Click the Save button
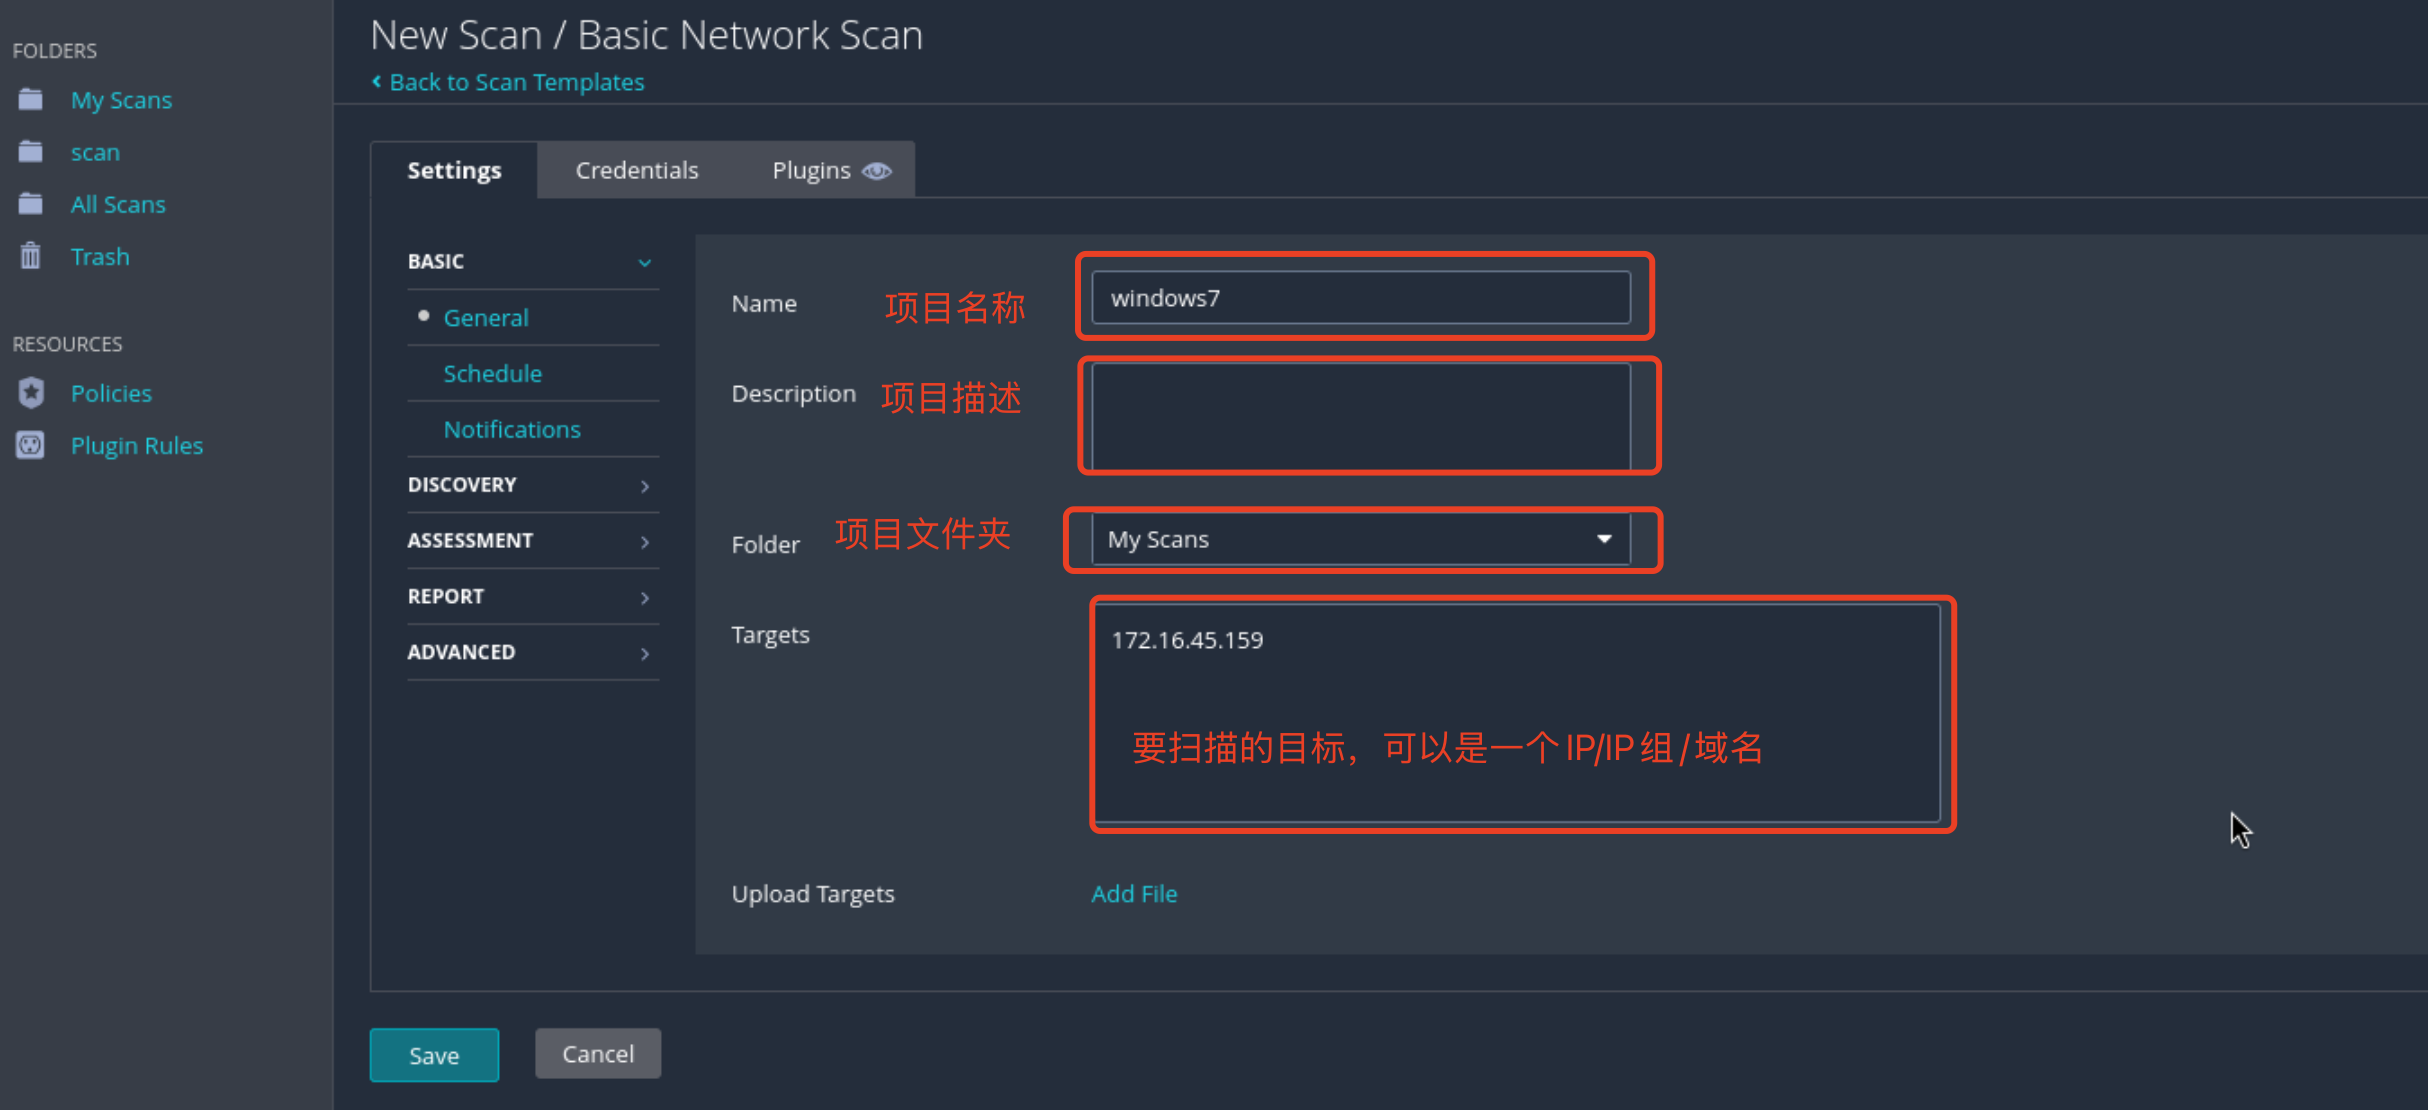 point(434,1055)
